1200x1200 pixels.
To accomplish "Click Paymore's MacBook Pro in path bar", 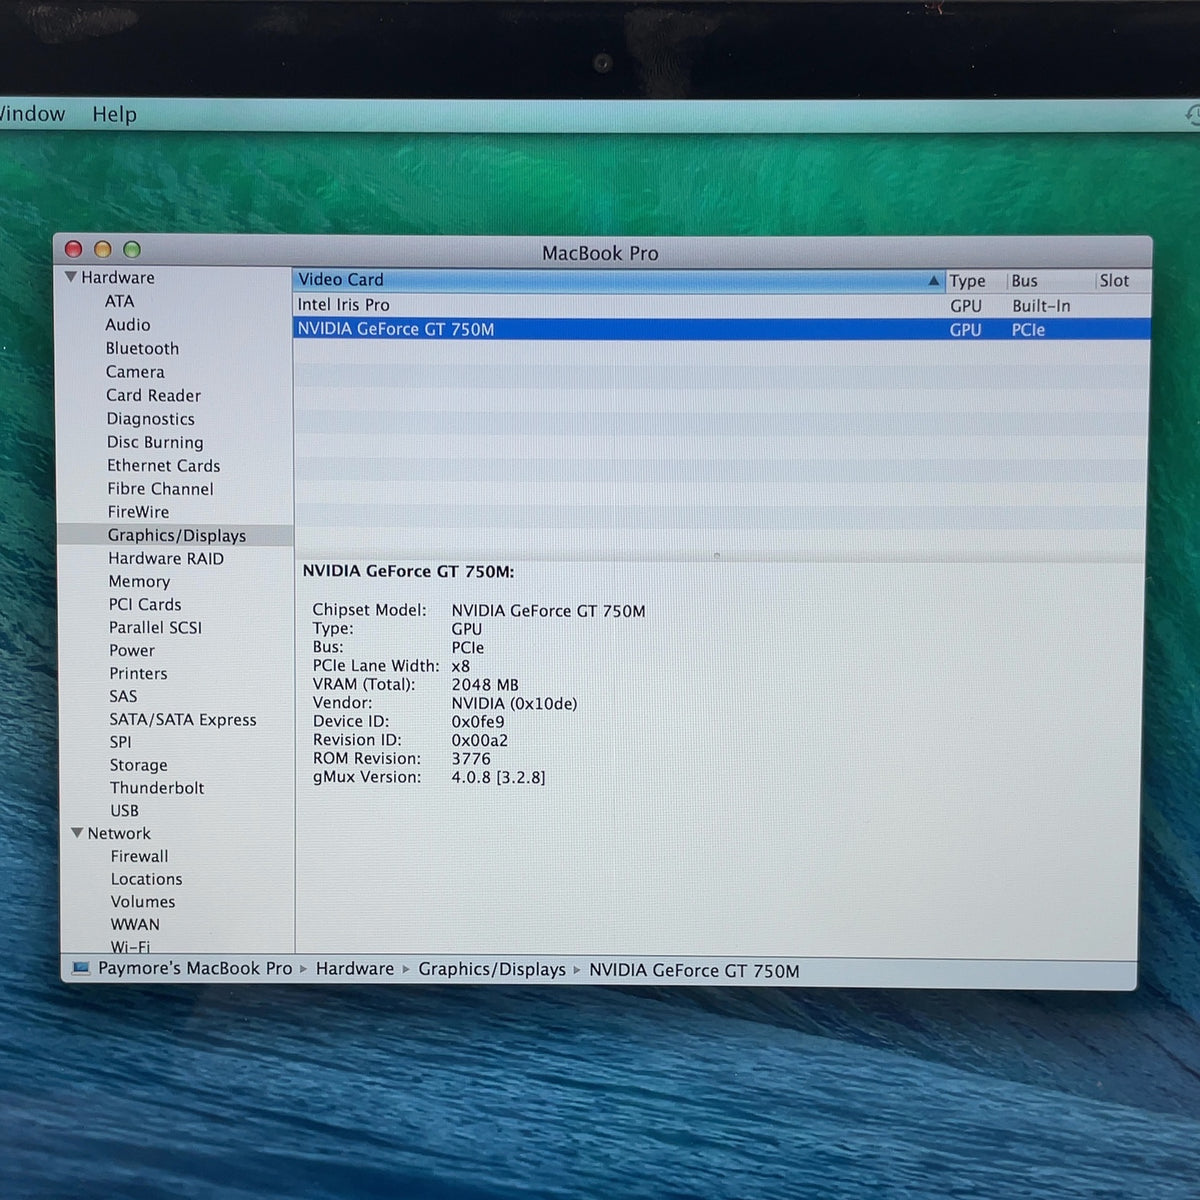I will pyautogui.click(x=195, y=968).
